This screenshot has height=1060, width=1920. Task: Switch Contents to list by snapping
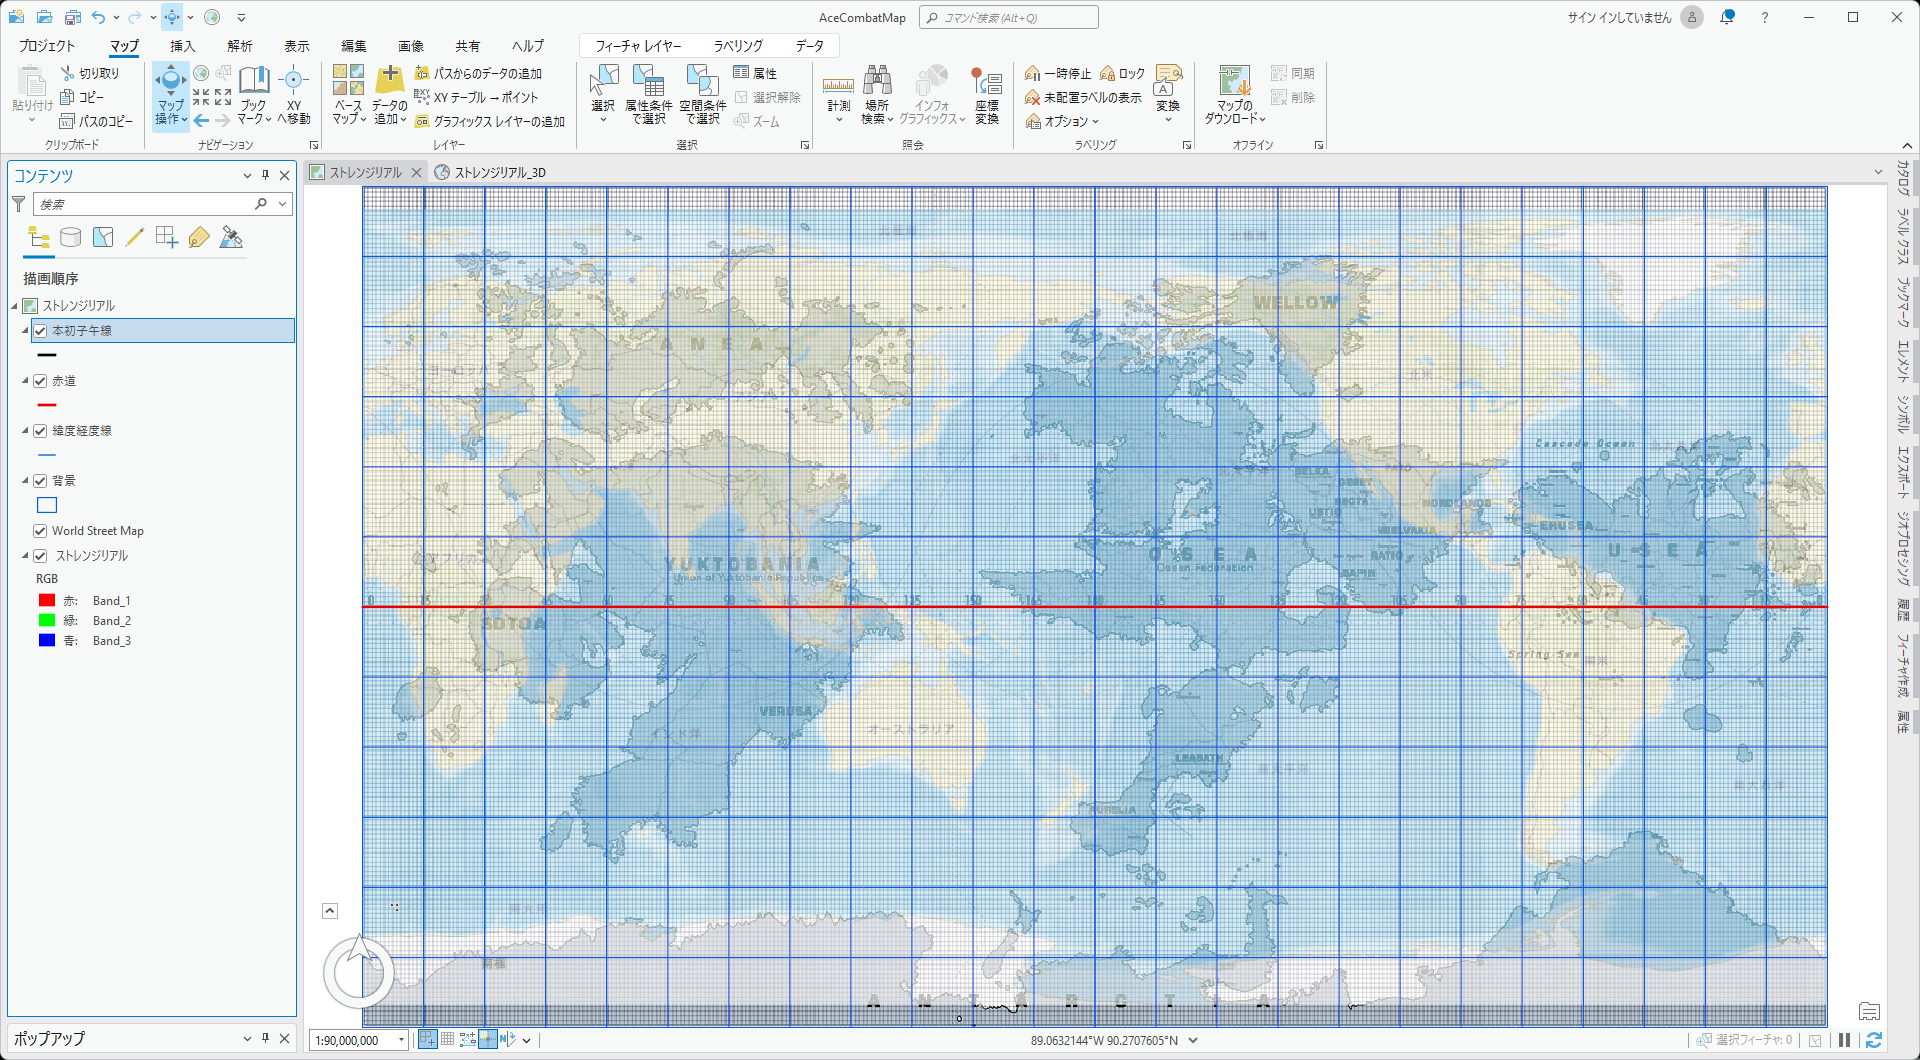point(167,238)
